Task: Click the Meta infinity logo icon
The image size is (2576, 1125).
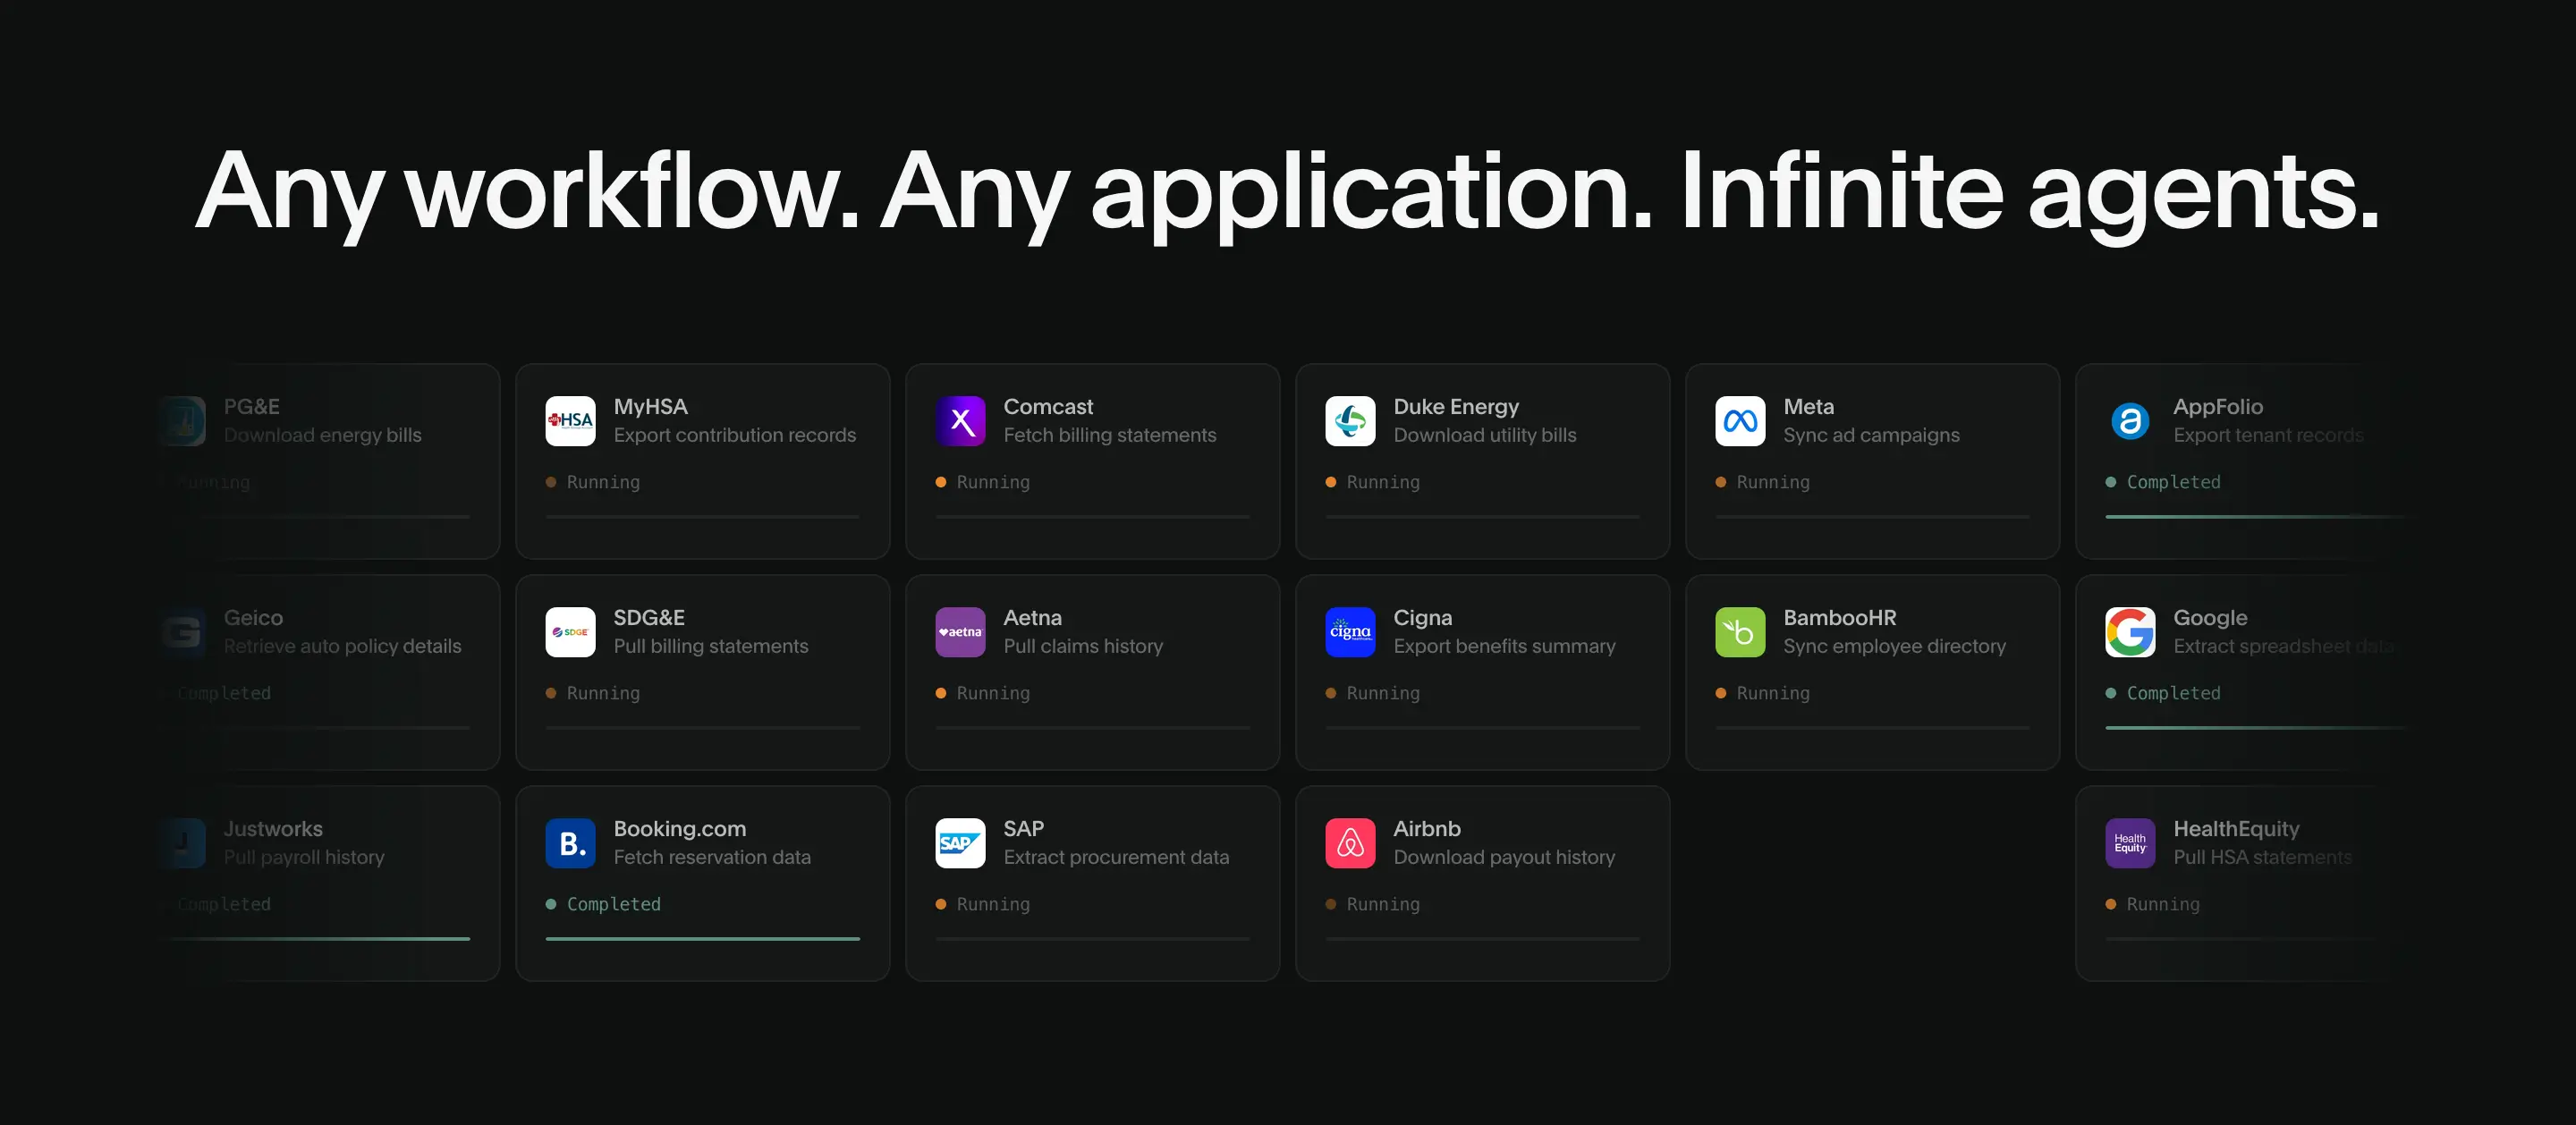Action: [1740, 421]
